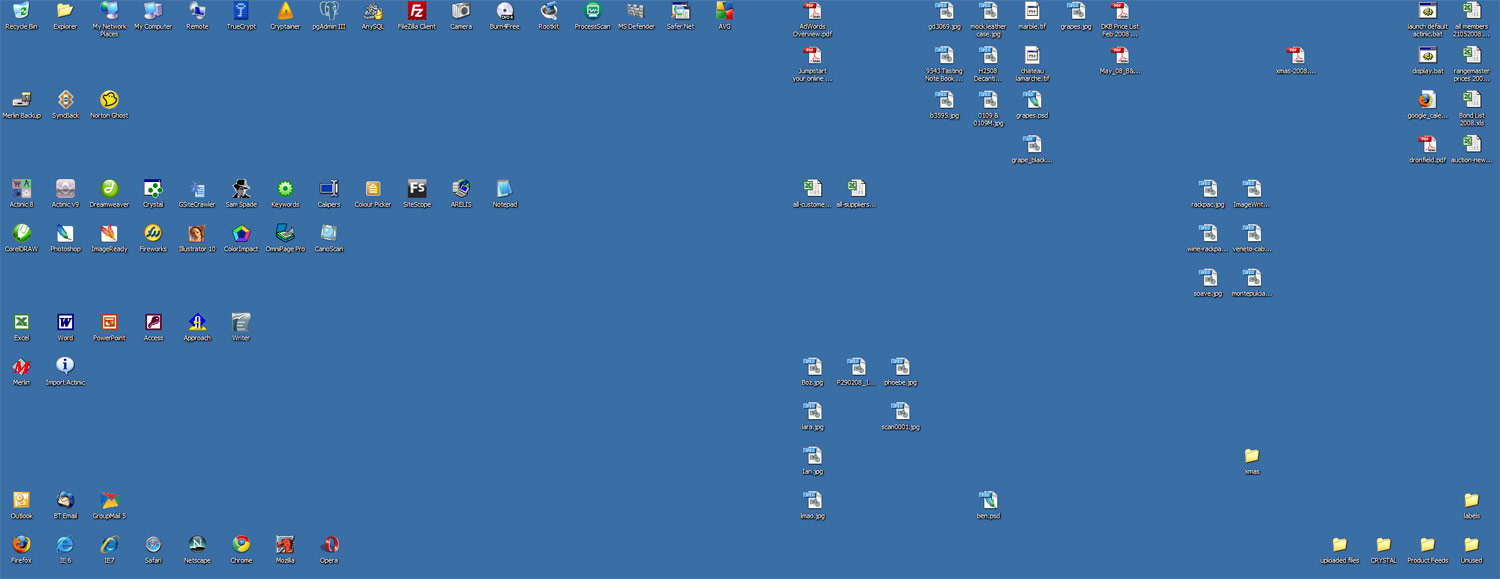Select the Outlook desktop shortcut

pos(21,500)
